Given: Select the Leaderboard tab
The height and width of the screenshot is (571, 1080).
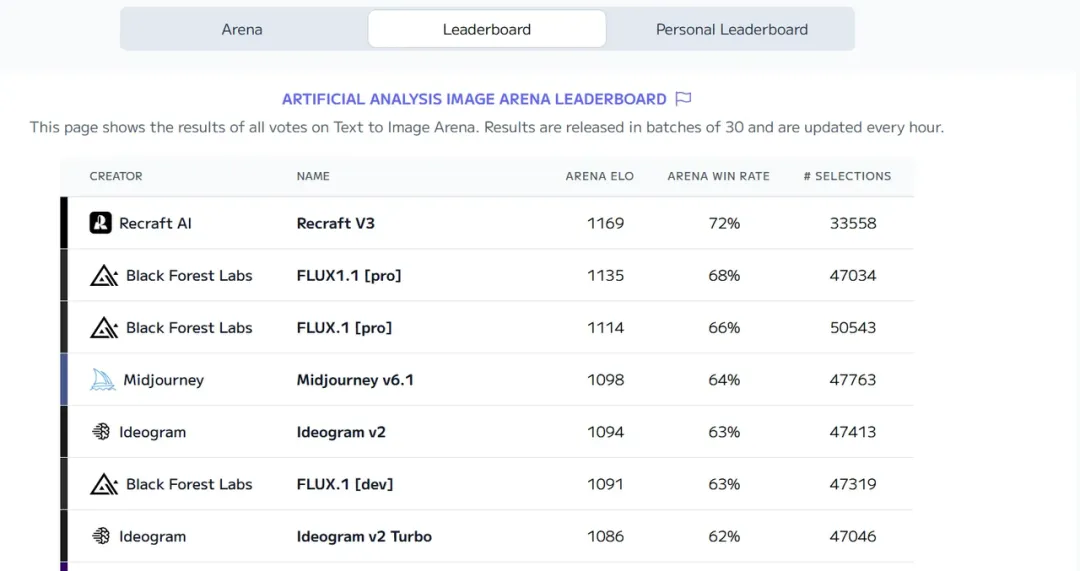Looking at the screenshot, I should [487, 29].
